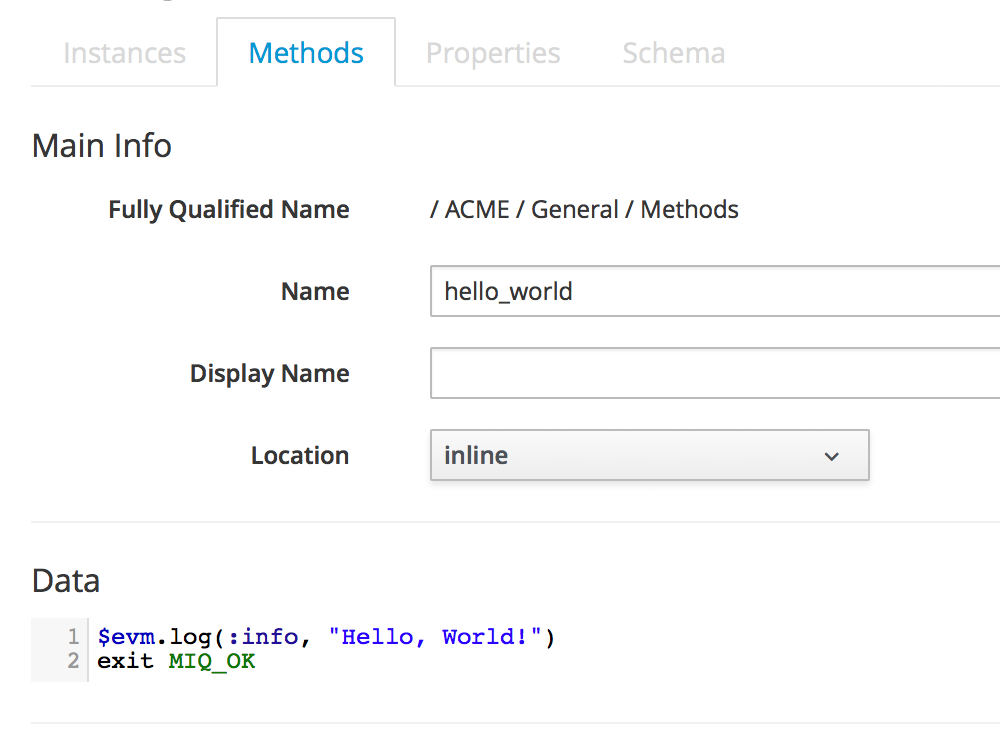
Task: Click the Name field containing hello_world
Action: pyautogui.click(x=714, y=291)
